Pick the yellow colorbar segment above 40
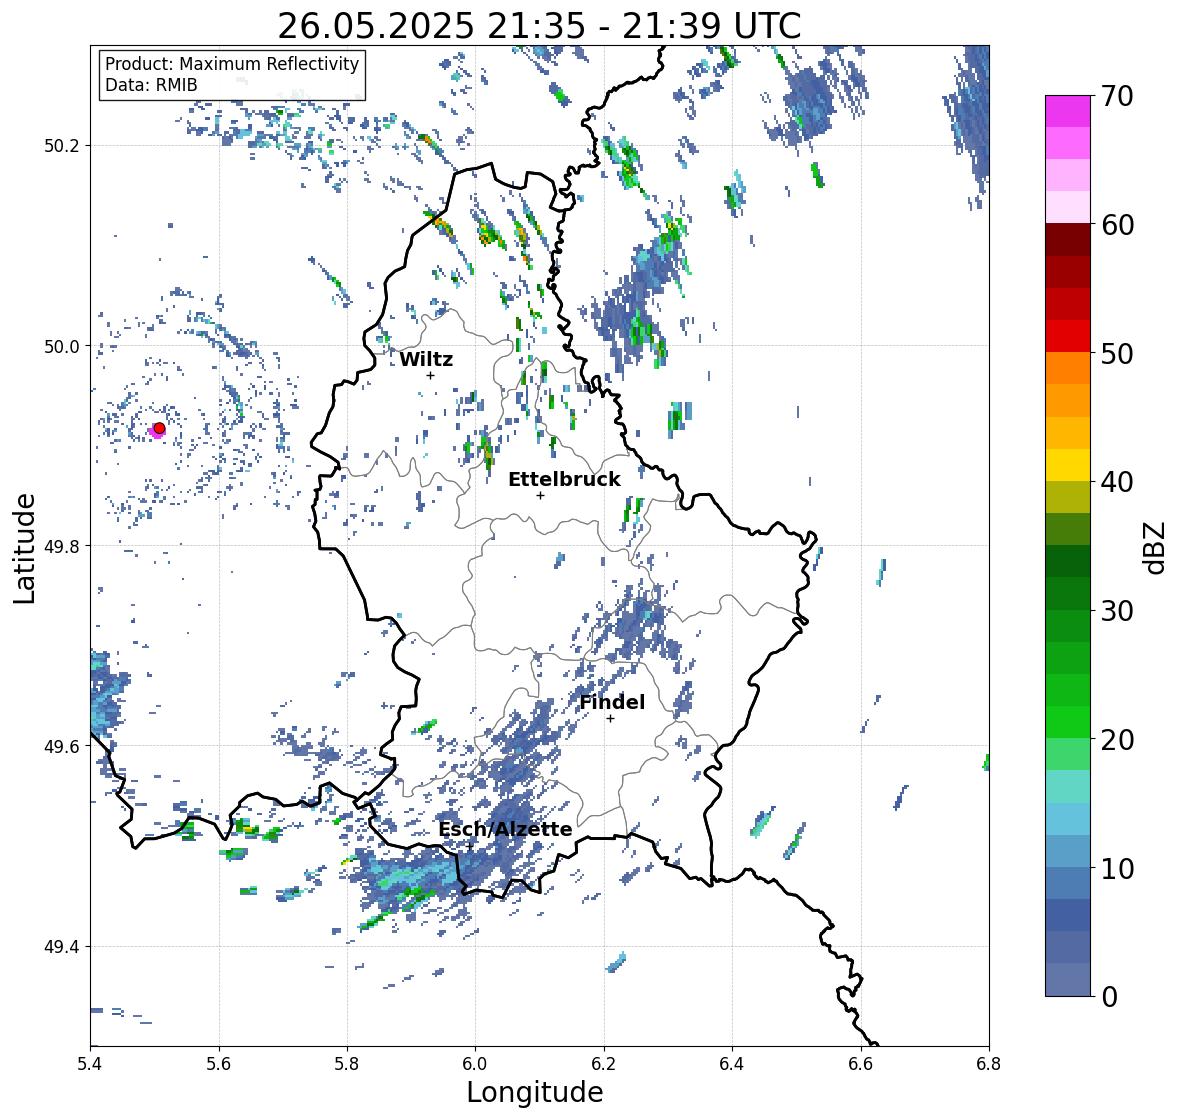The image size is (1179, 1117). [x=1068, y=465]
